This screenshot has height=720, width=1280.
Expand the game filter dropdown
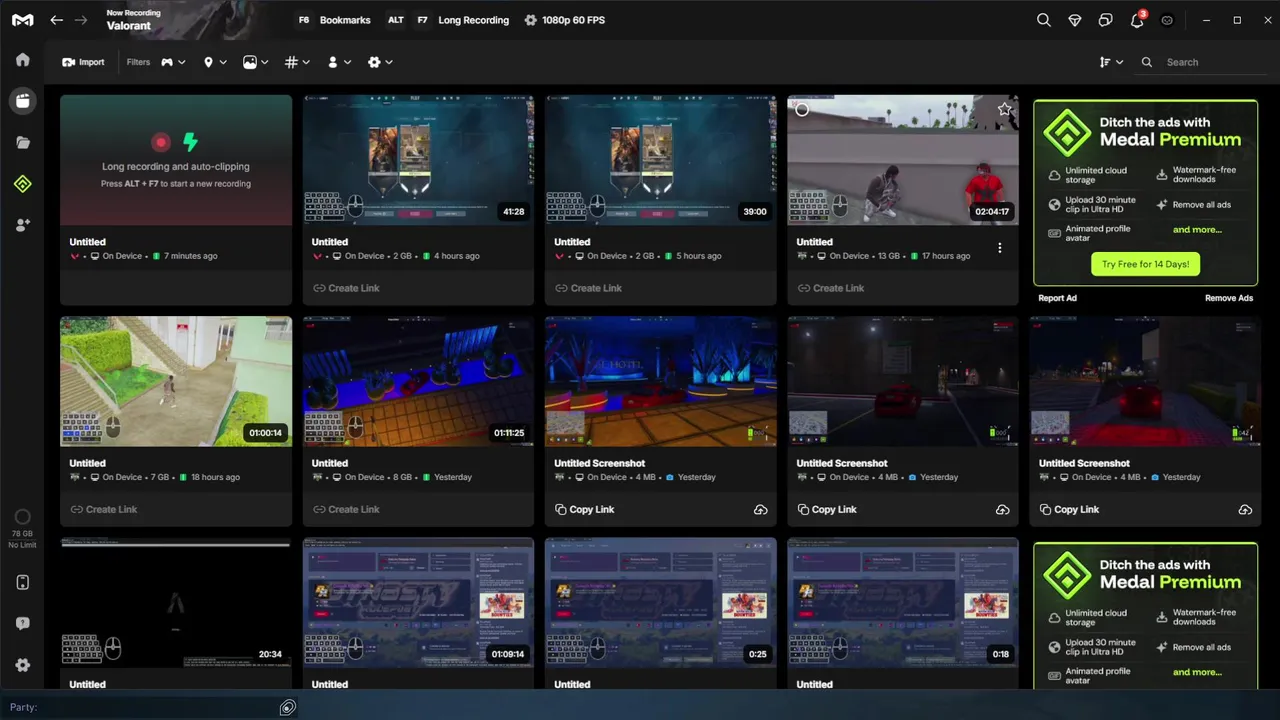[173, 62]
